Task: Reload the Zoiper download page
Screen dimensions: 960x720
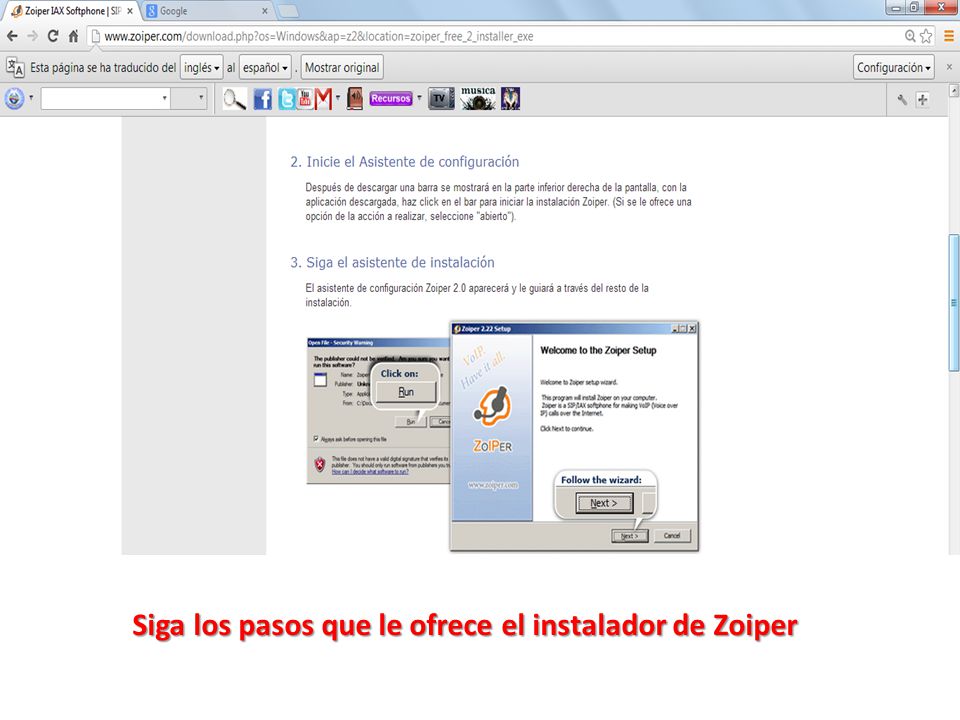Action: coord(53,36)
